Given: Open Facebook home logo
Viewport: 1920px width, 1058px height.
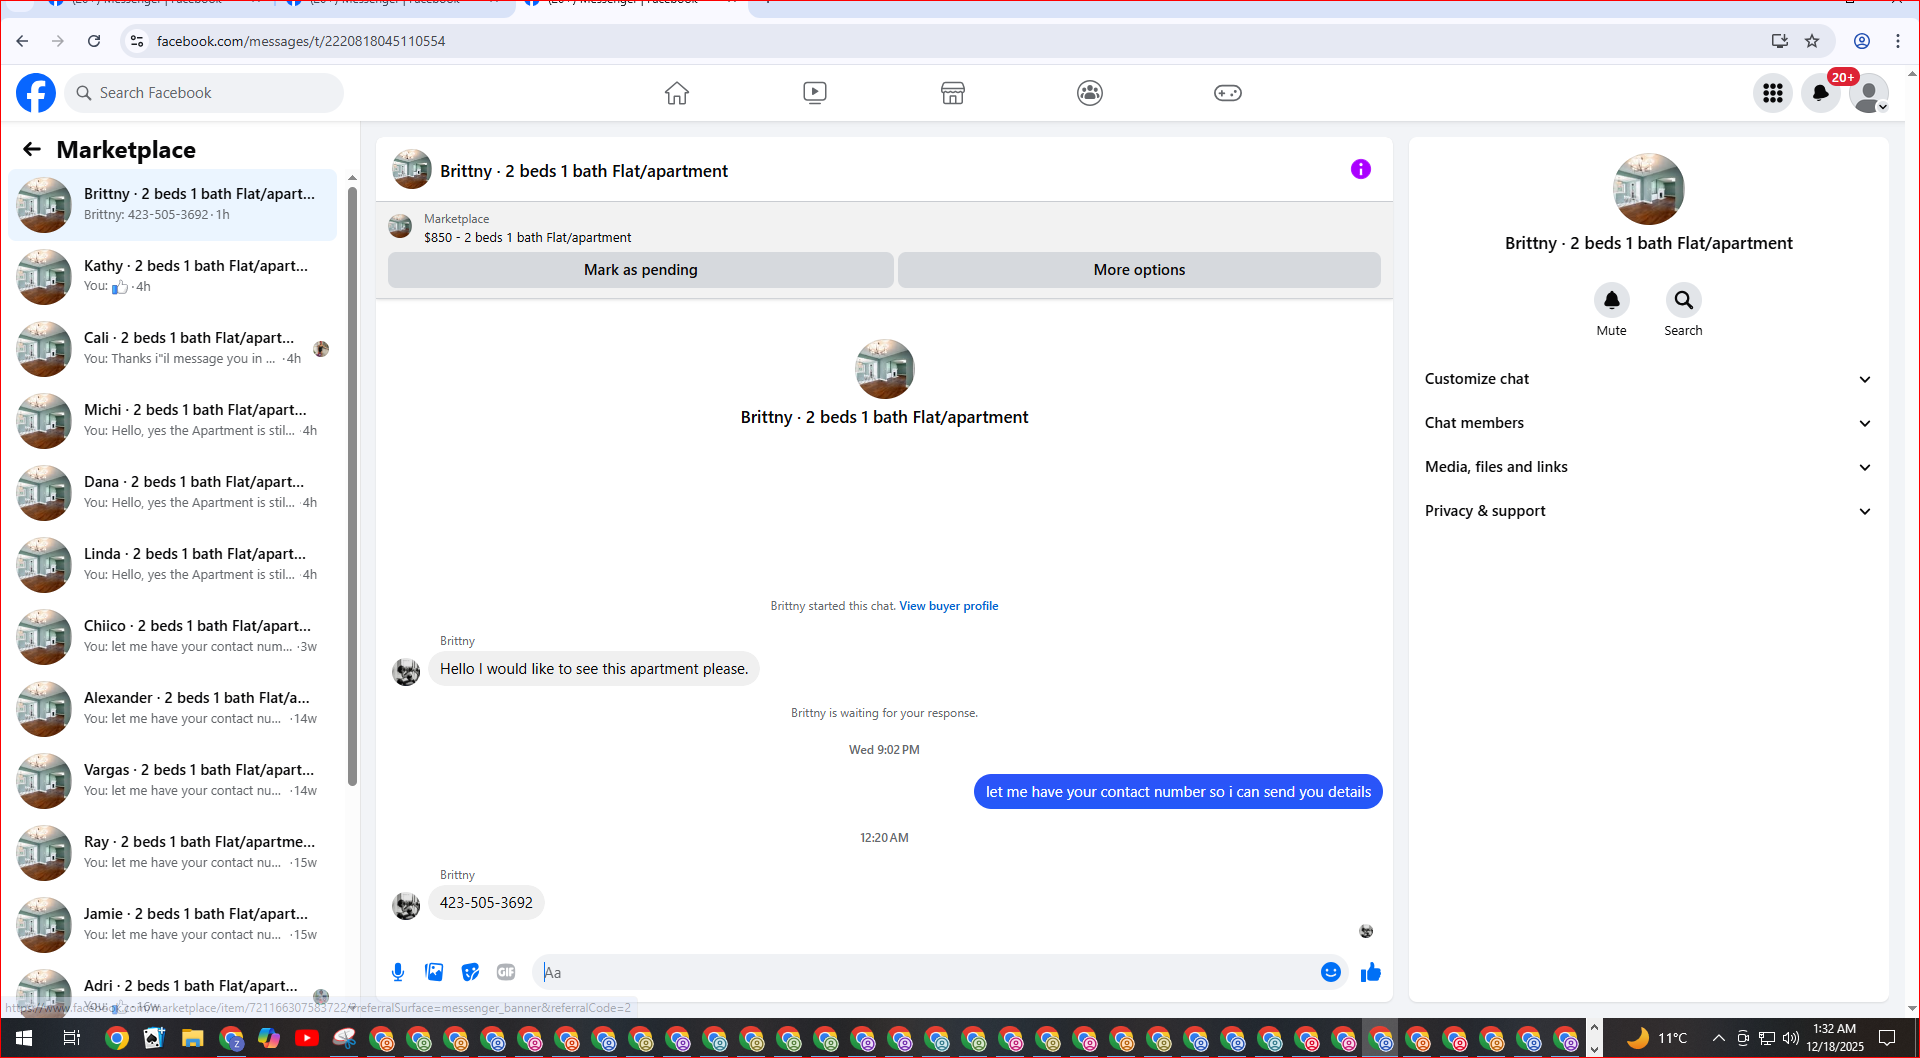Looking at the screenshot, I should 36,93.
